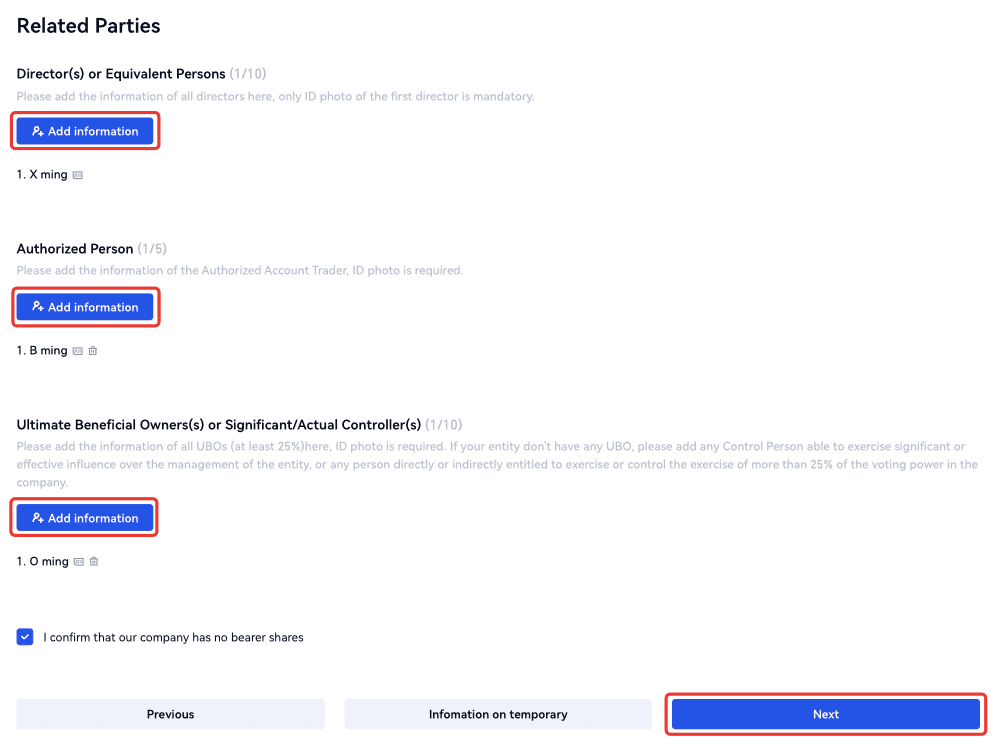Open ID card icon beside B ming
995x756 pixels.
pos(78,351)
